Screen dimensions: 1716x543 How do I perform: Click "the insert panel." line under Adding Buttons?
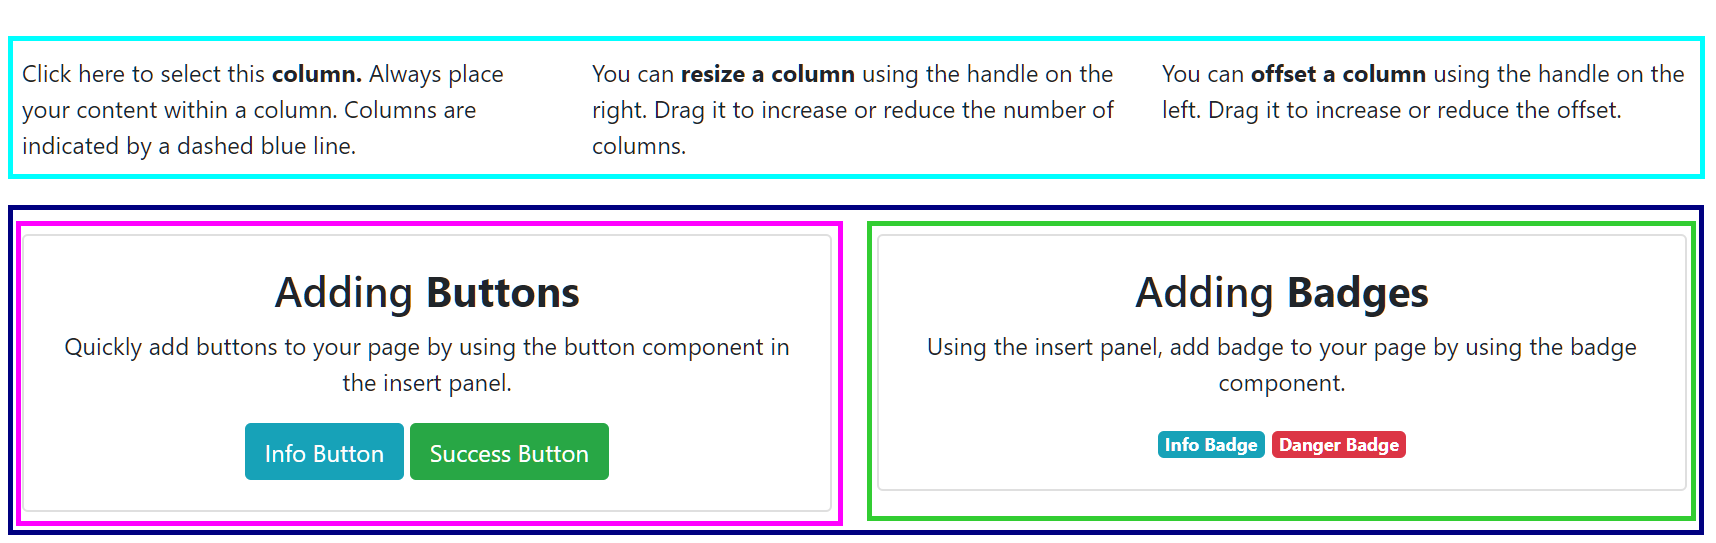427,383
